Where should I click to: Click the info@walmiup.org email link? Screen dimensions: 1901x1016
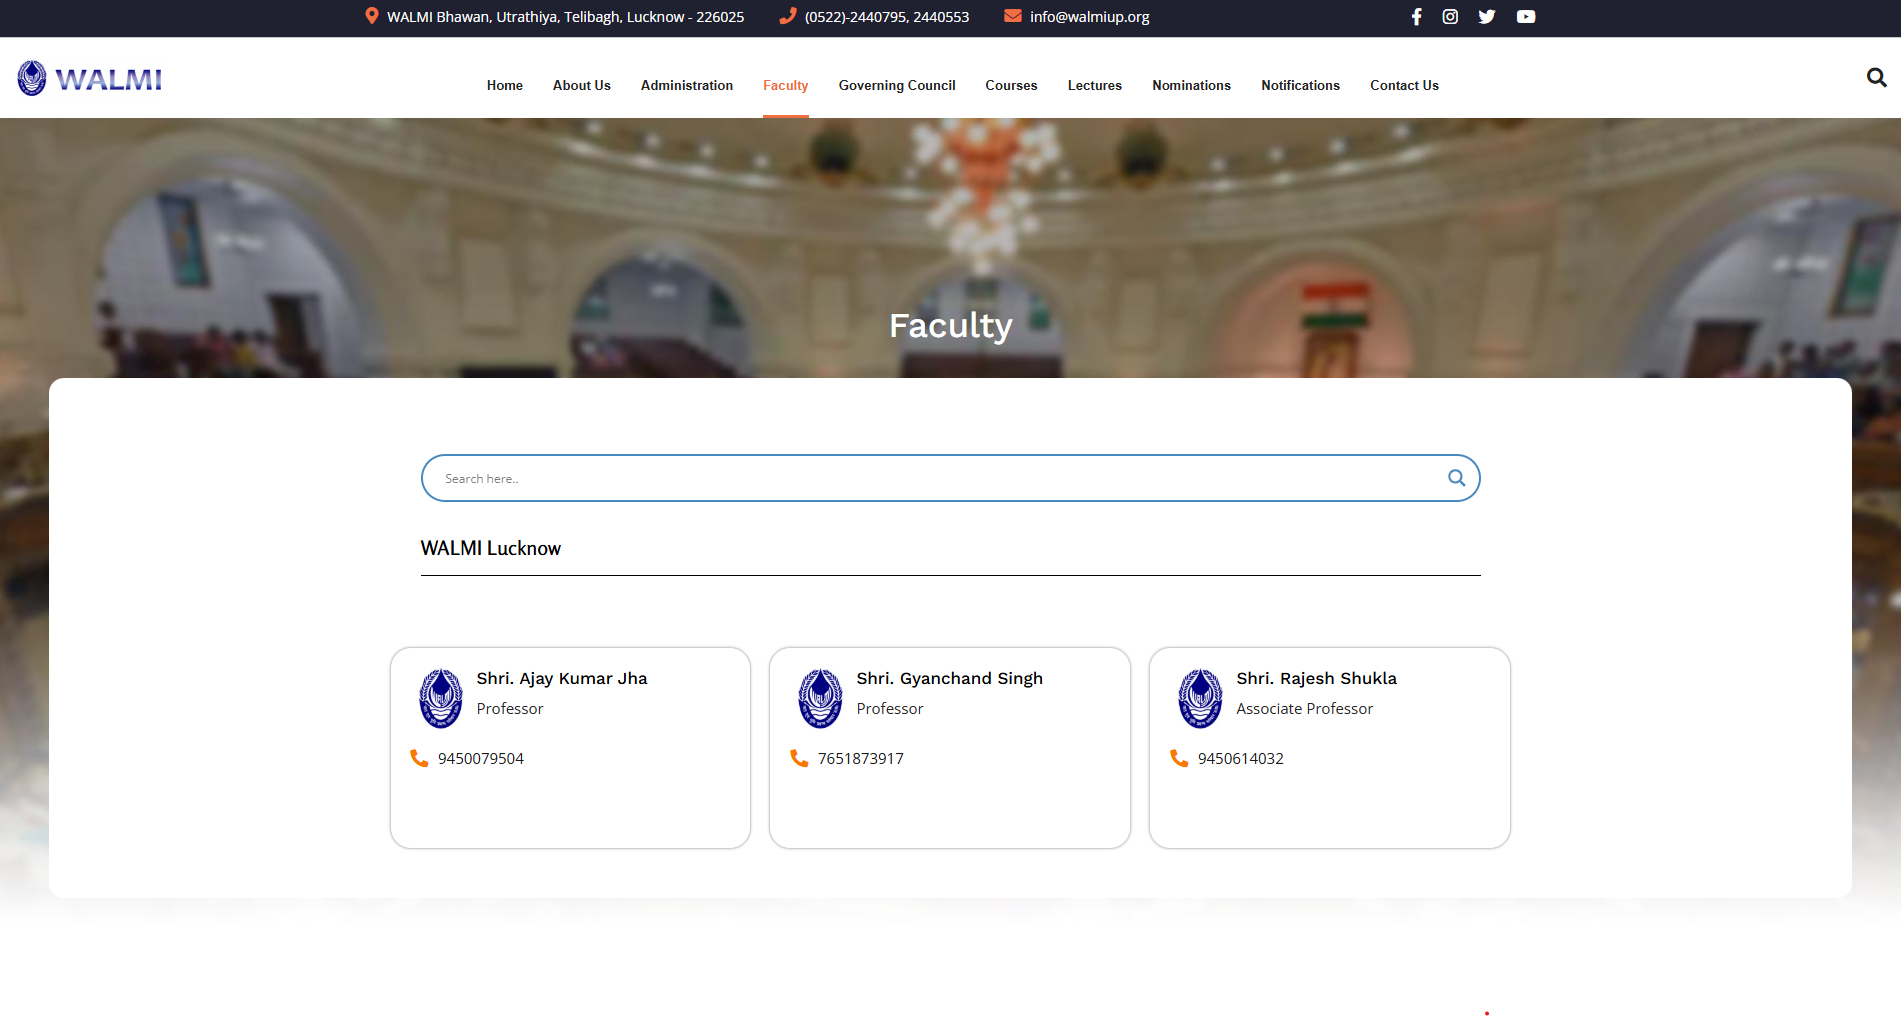coord(1090,17)
